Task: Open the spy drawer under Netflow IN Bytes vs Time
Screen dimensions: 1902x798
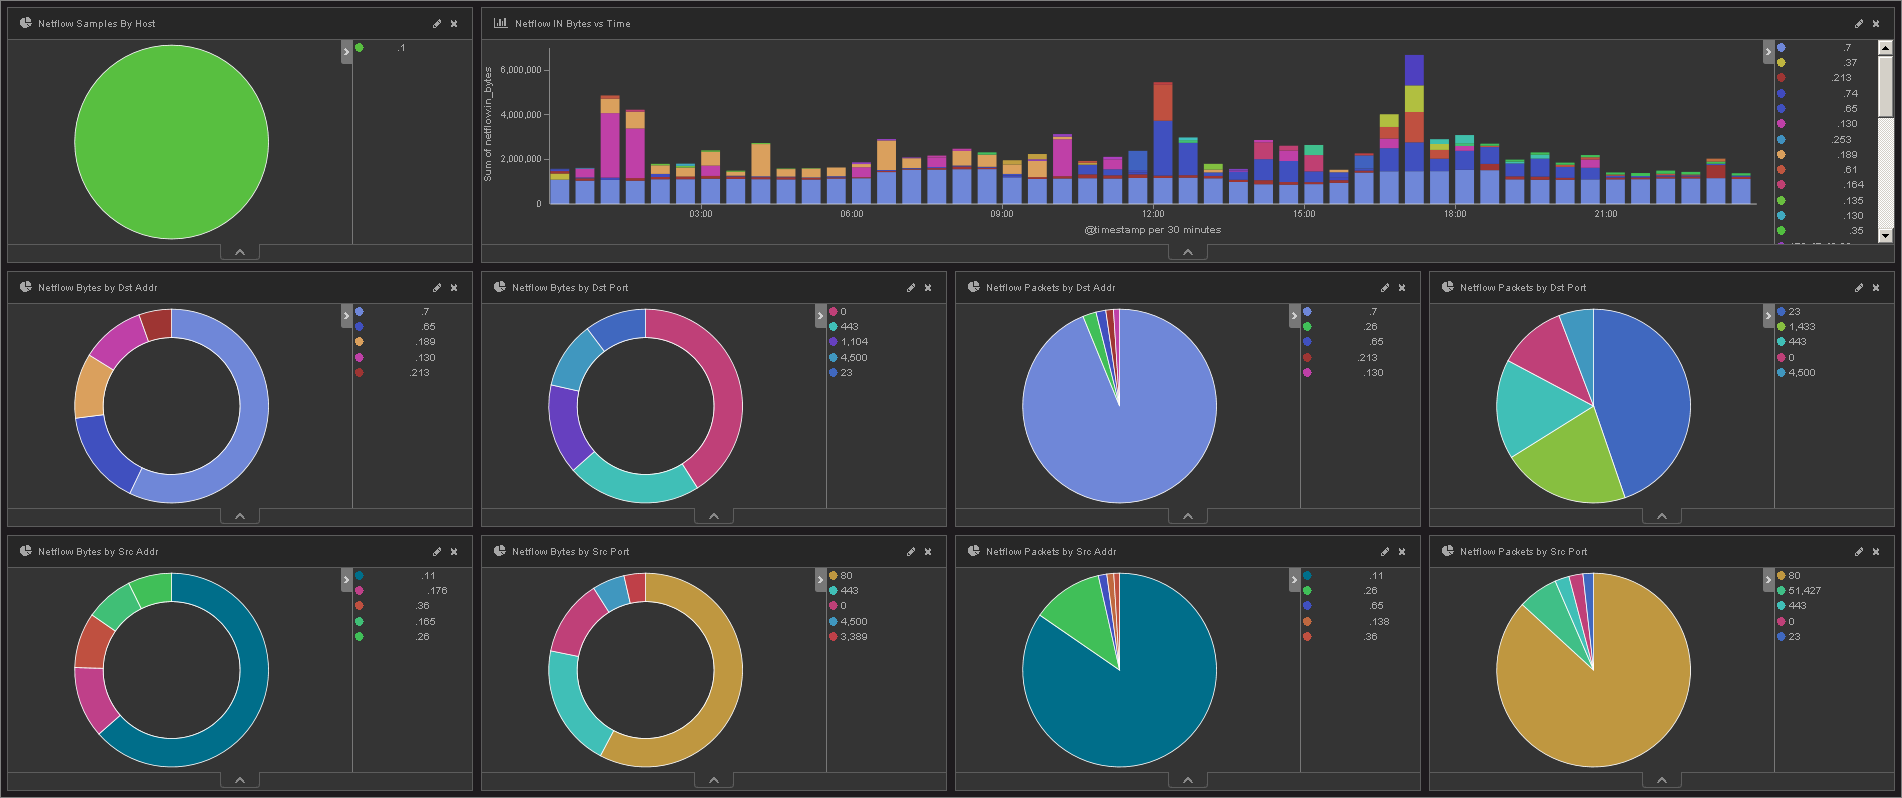Action: click(x=1188, y=252)
